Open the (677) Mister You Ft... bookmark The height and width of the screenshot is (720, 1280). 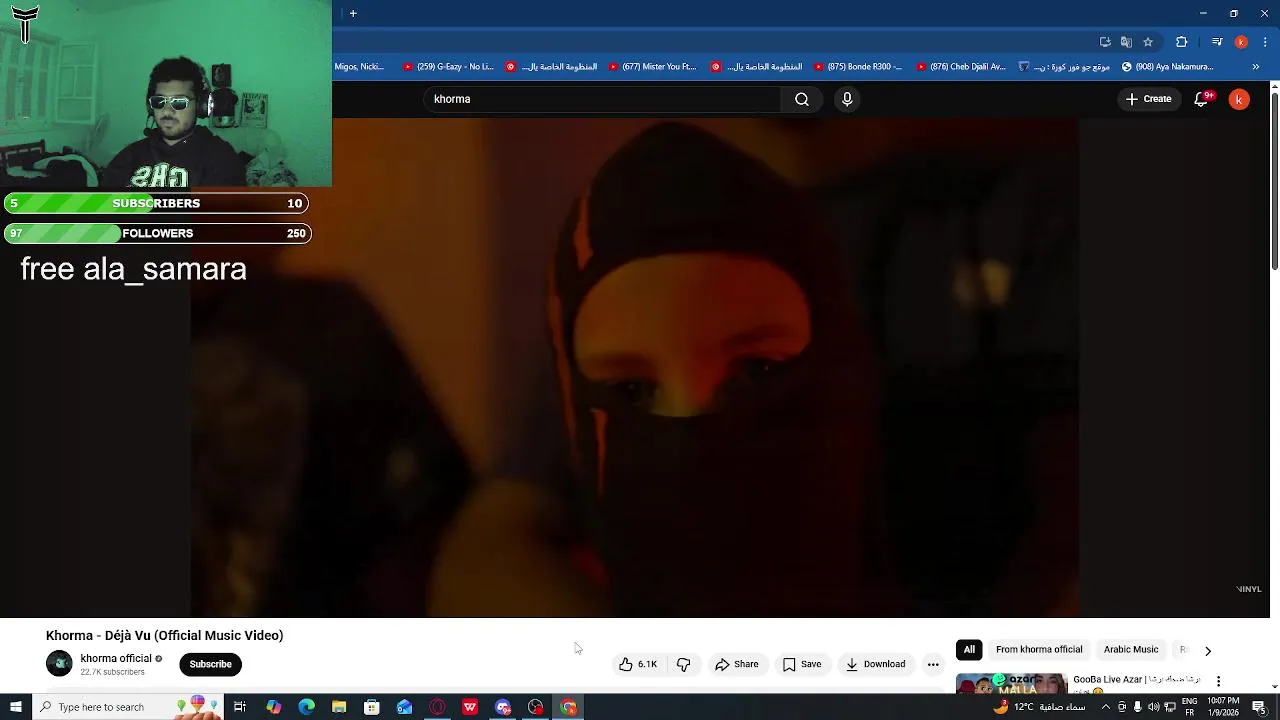(653, 67)
